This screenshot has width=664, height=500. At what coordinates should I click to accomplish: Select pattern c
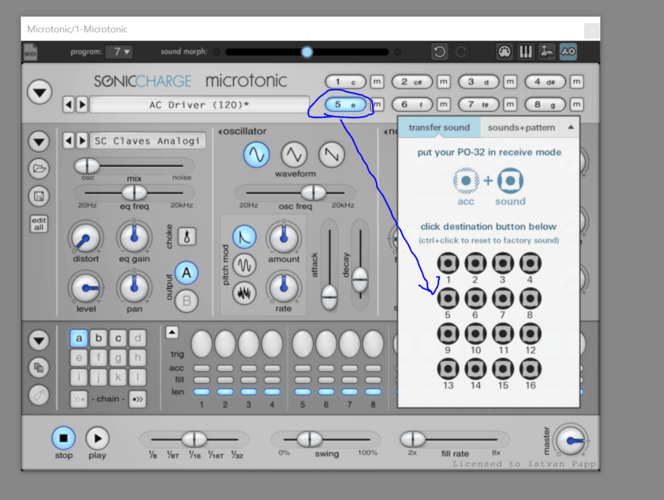118,338
